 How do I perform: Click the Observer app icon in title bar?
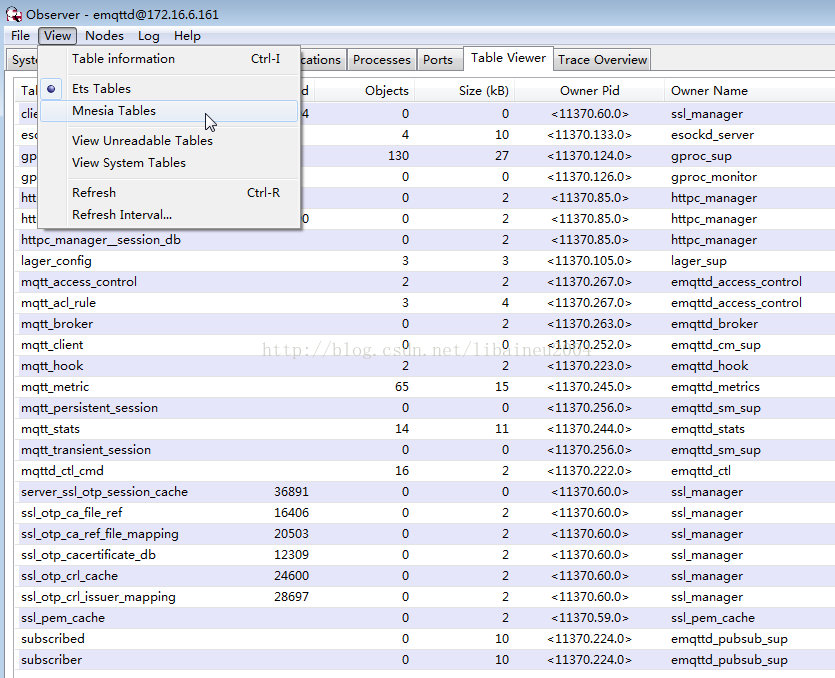13,14
